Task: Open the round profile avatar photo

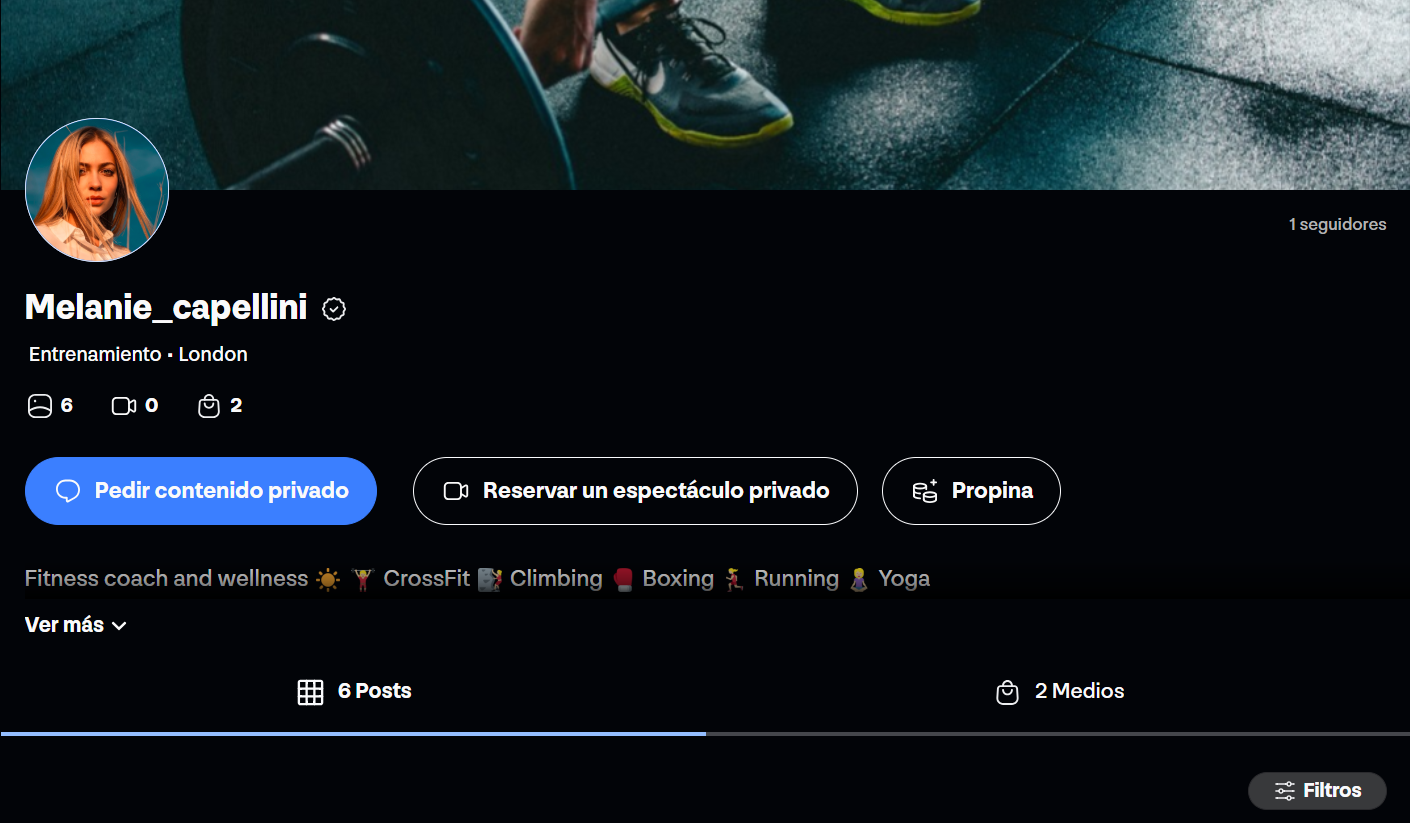Action: [97, 190]
